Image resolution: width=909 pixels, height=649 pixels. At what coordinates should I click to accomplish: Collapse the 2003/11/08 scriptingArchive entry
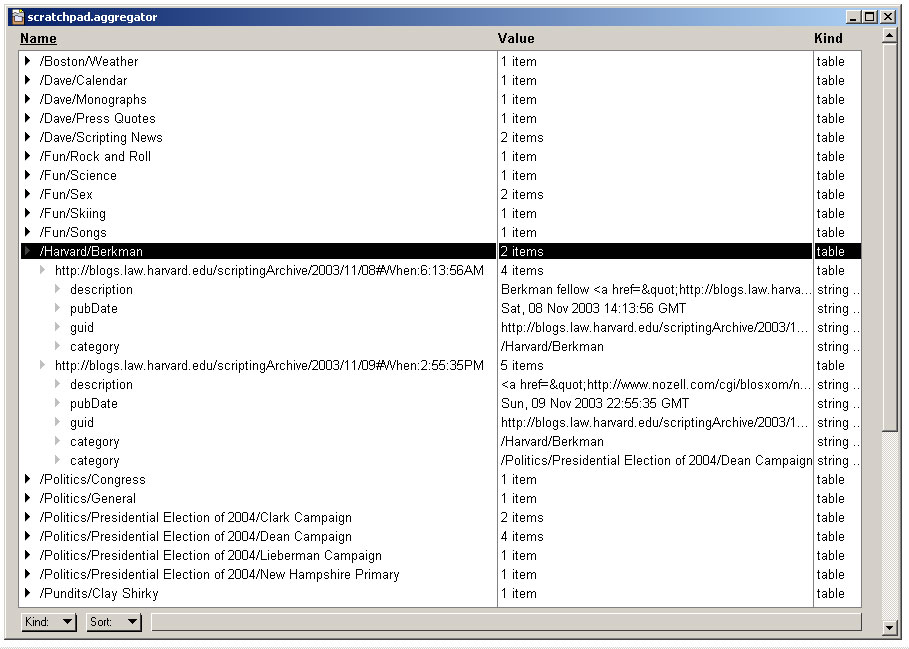pyautogui.click(x=43, y=271)
